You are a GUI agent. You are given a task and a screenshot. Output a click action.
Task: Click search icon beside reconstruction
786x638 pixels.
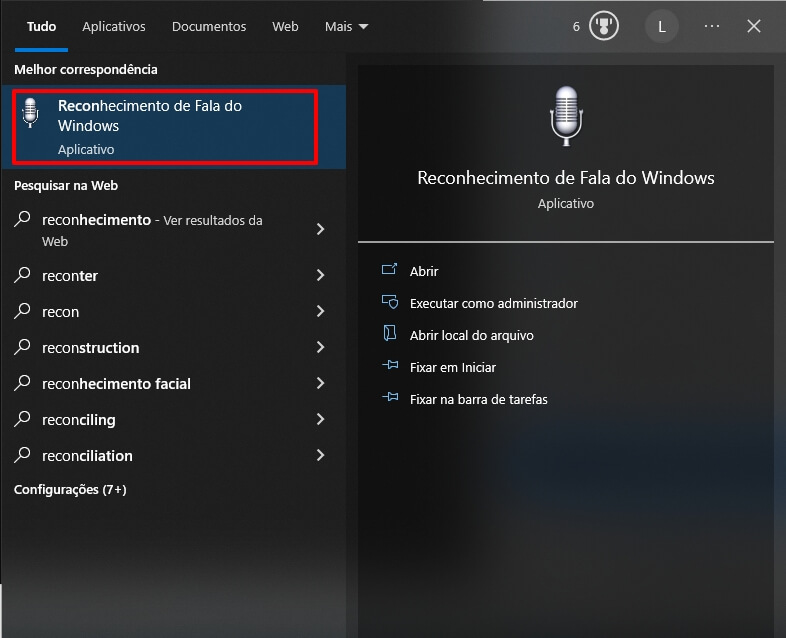(x=23, y=347)
